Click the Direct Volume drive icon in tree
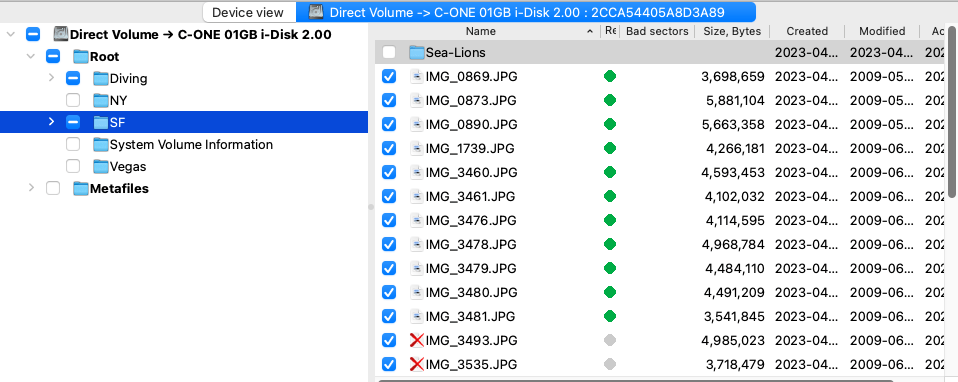Viewport: 958px width, 382px height. pos(60,34)
